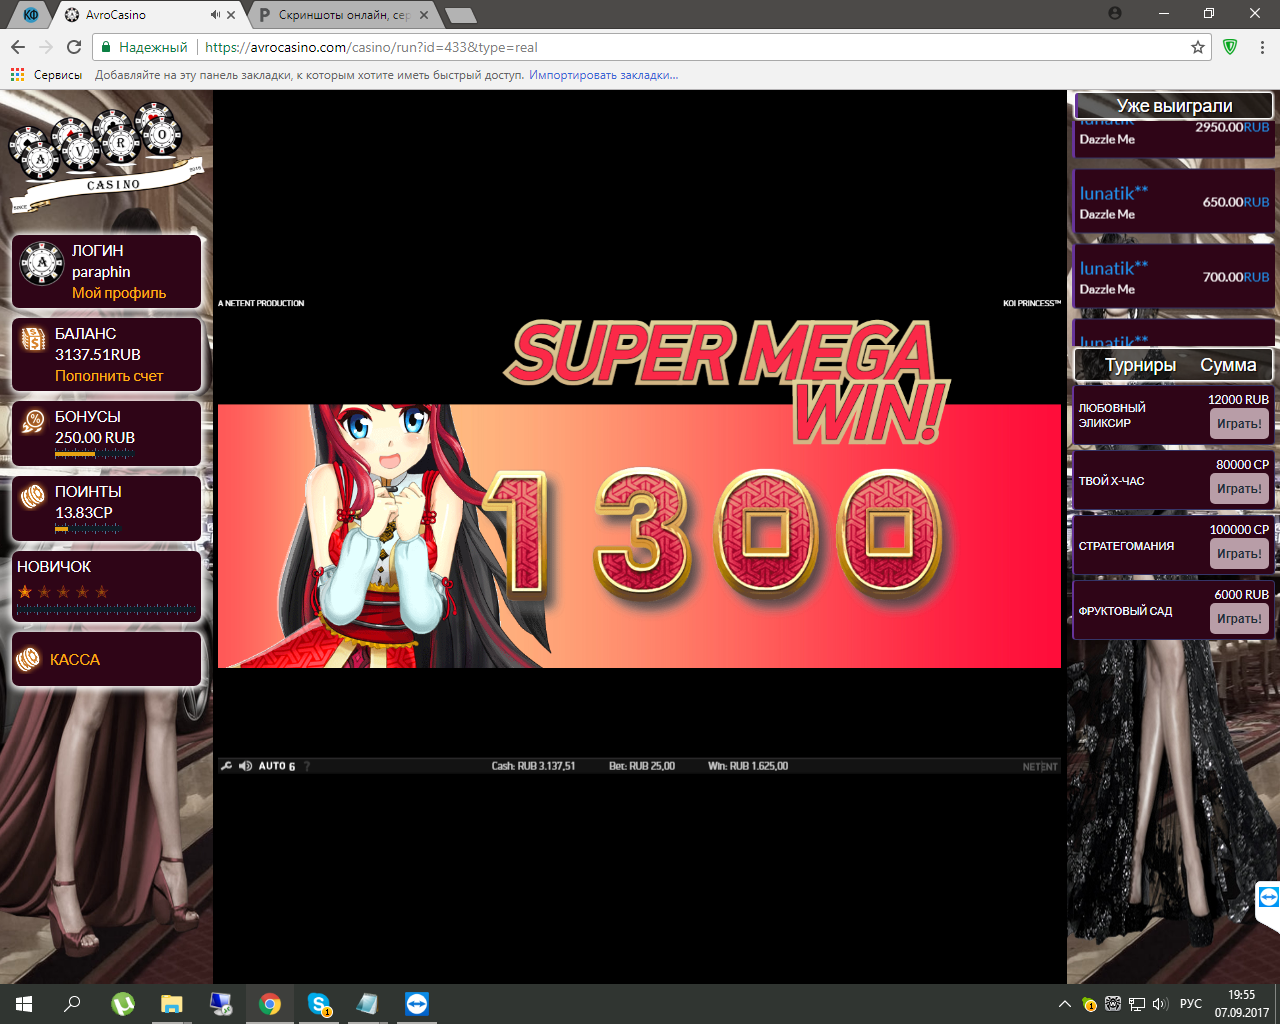This screenshot has width=1280, height=1024.
Task: Select lunatik 650.00 RUB winner entry
Action: (x=1174, y=202)
